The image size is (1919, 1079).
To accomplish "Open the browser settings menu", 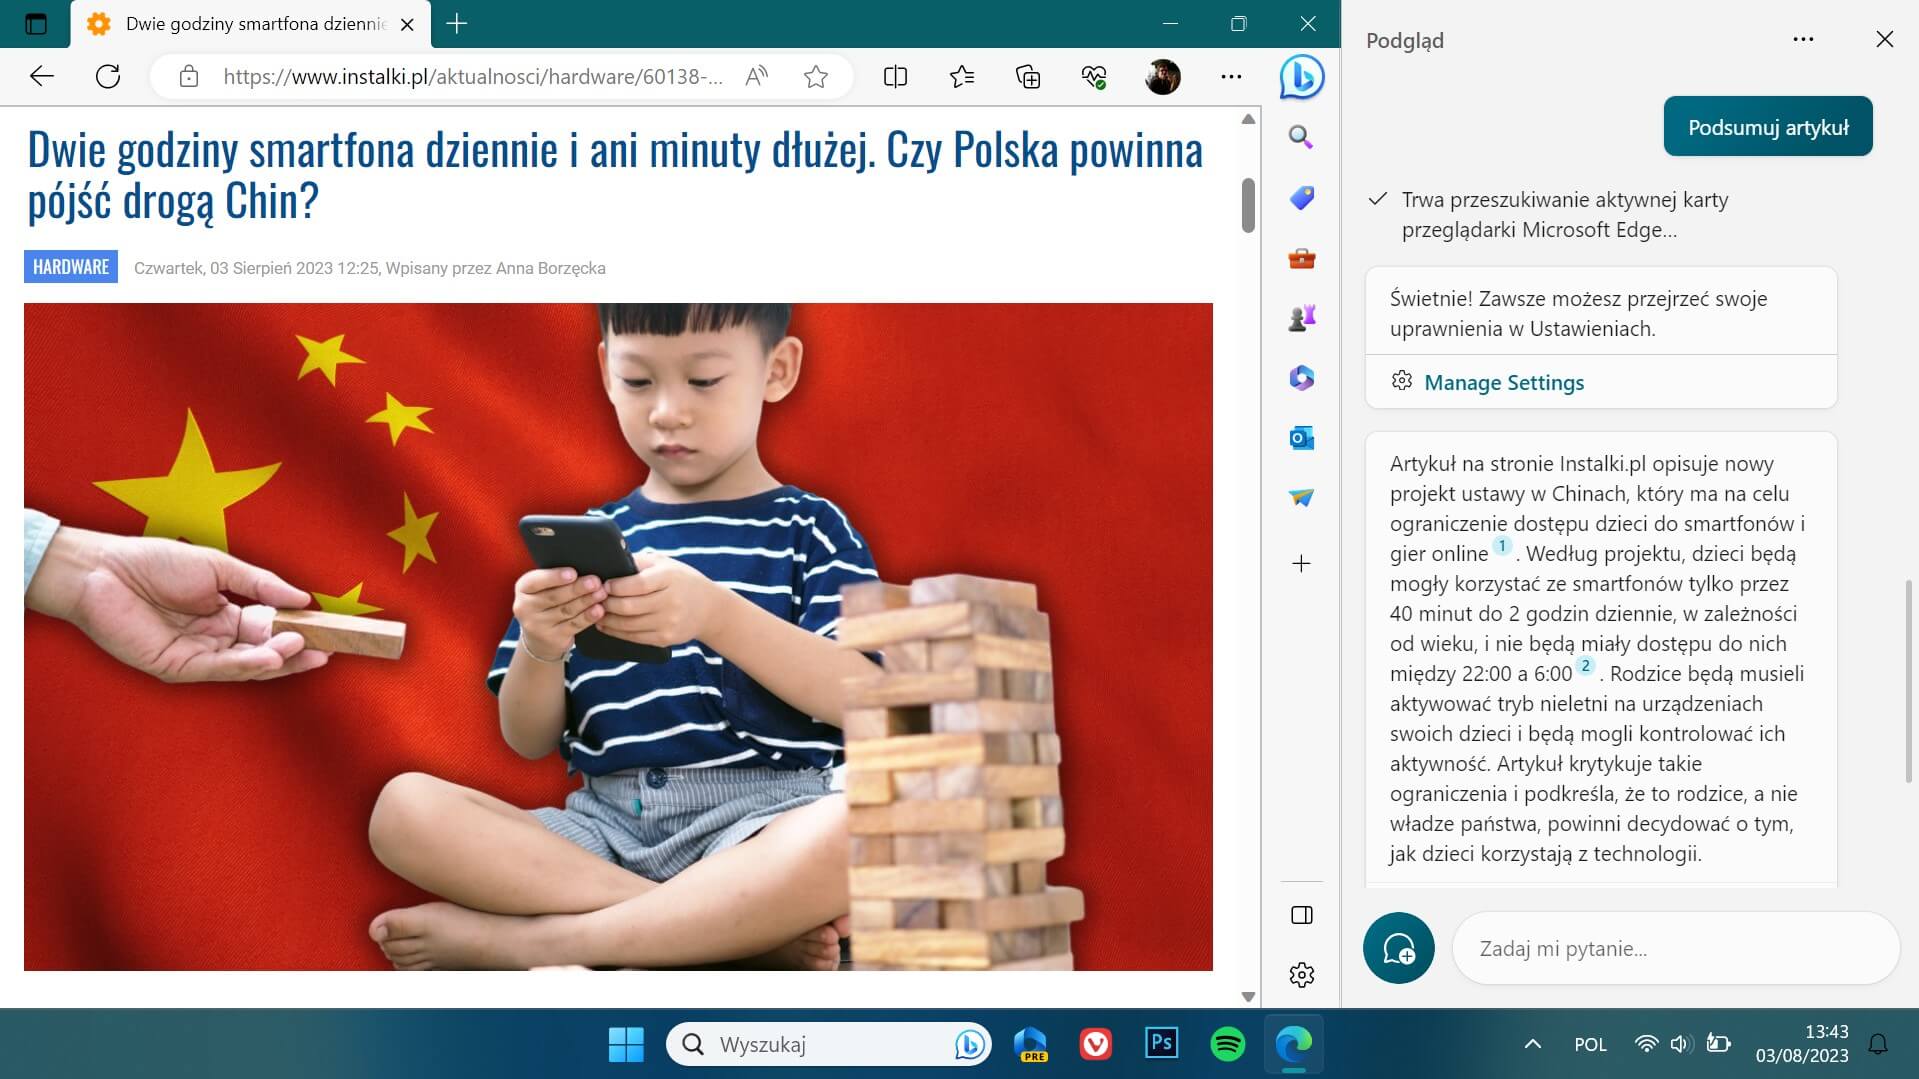I will click(x=1231, y=77).
